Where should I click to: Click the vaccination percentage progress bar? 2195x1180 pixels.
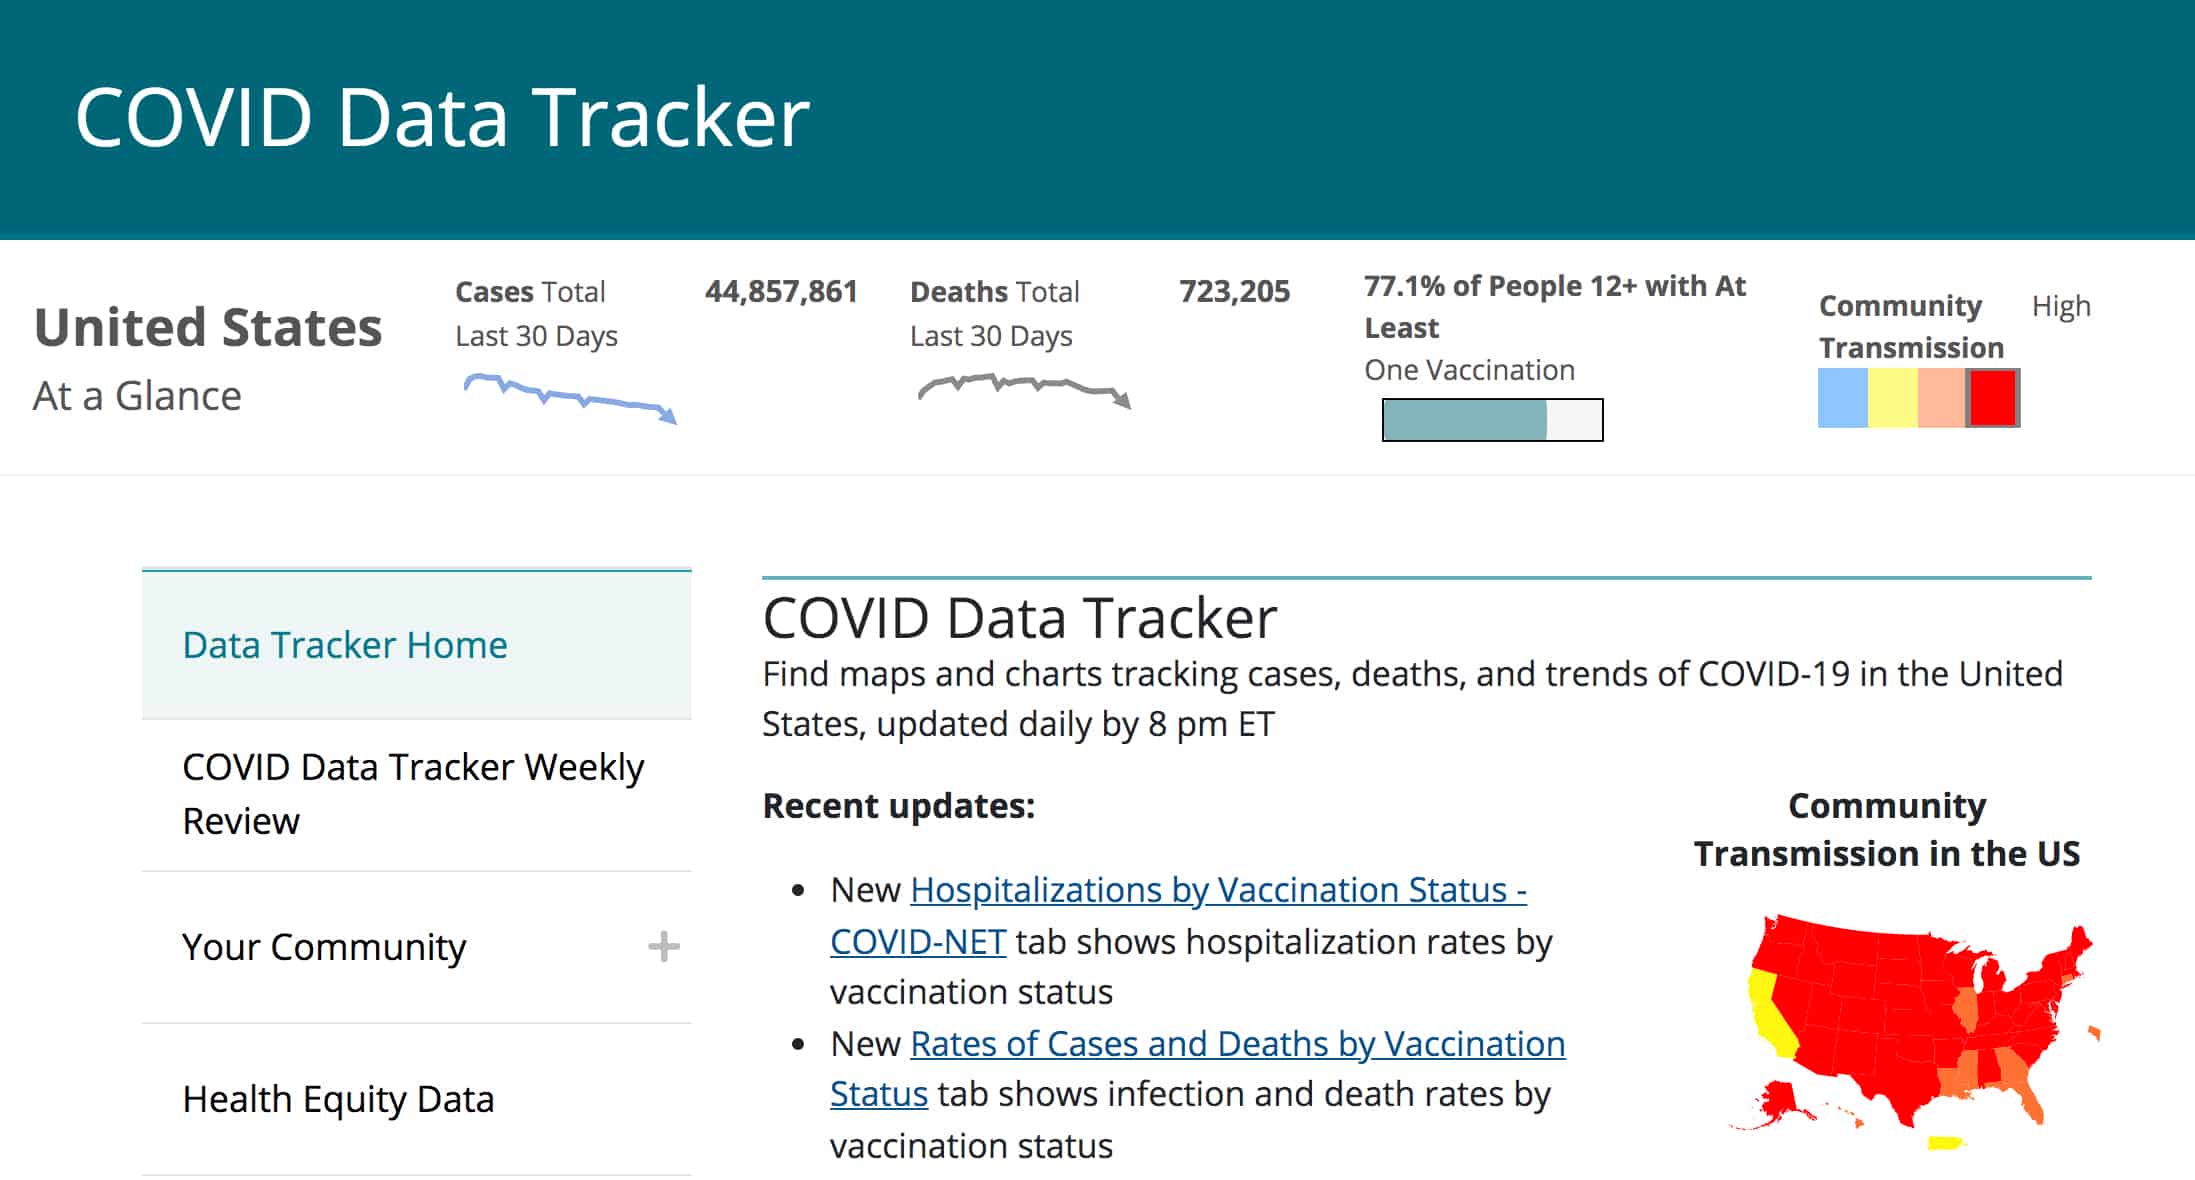point(1492,420)
